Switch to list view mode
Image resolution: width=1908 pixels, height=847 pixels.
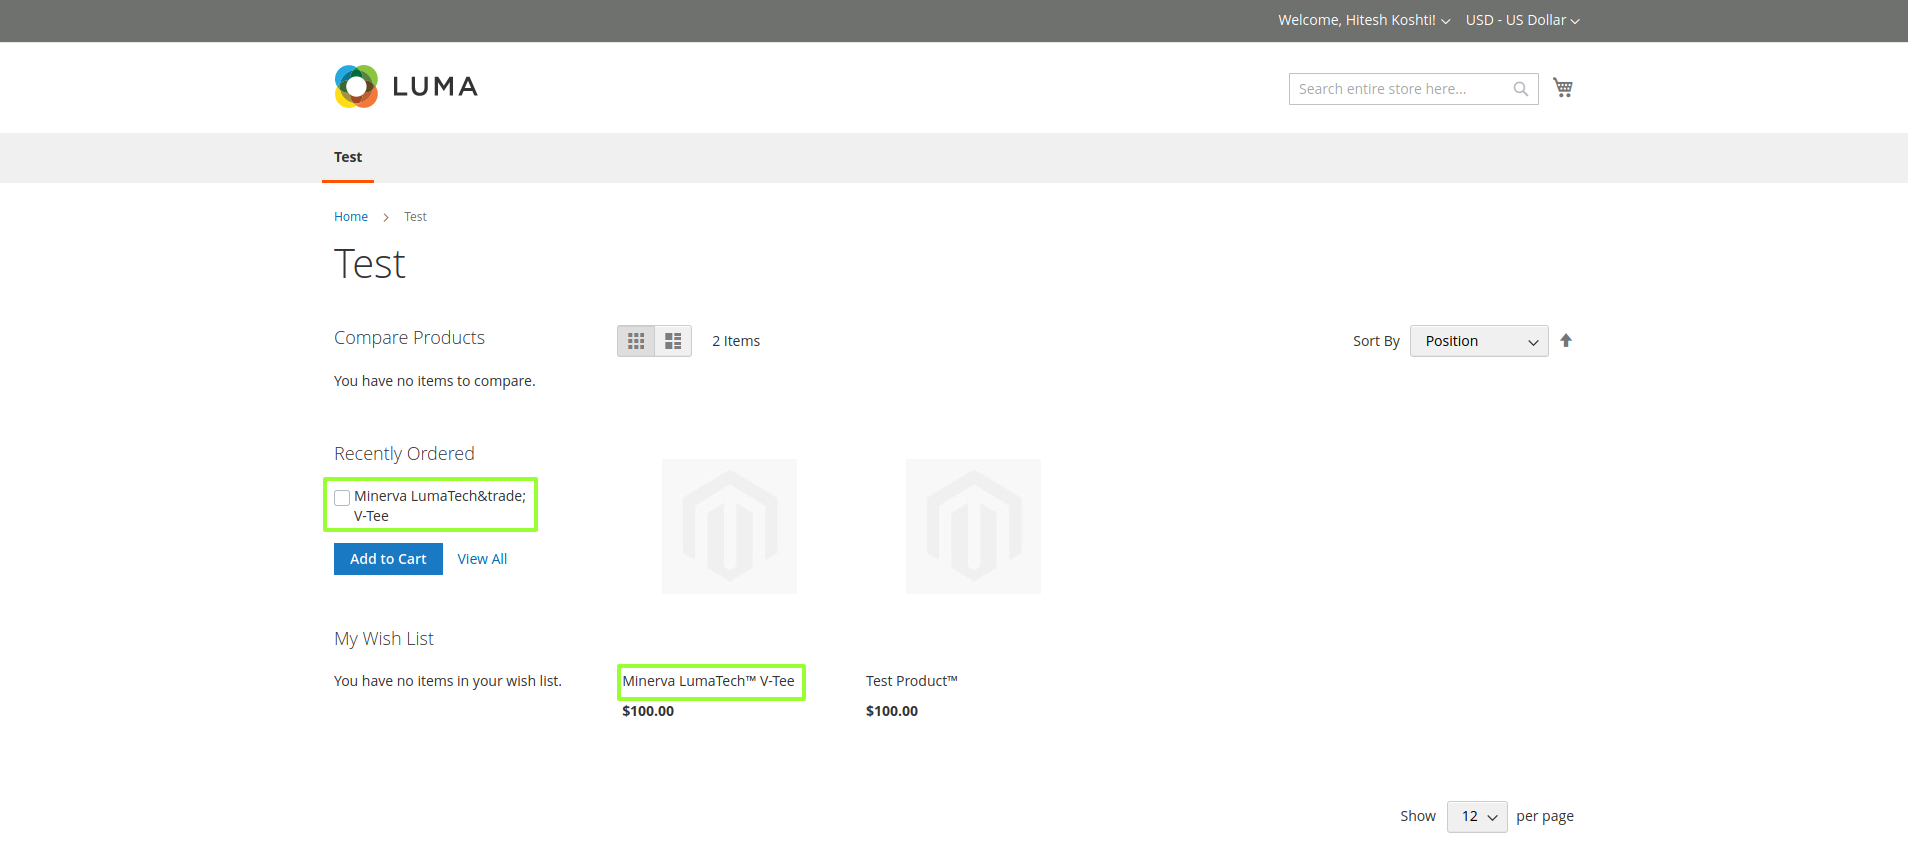[x=673, y=341]
